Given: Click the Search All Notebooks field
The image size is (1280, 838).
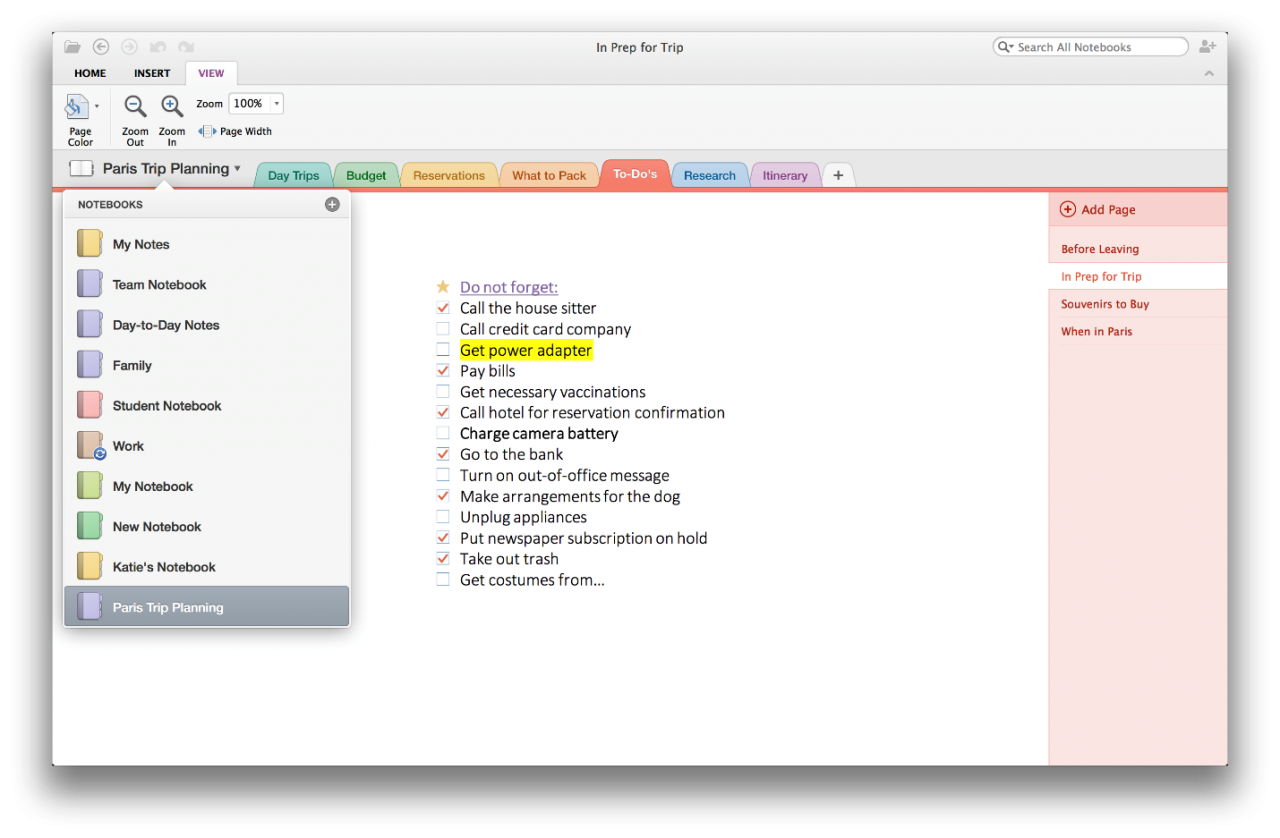Looking at the screenshot, I should [x=1098, y=47].
